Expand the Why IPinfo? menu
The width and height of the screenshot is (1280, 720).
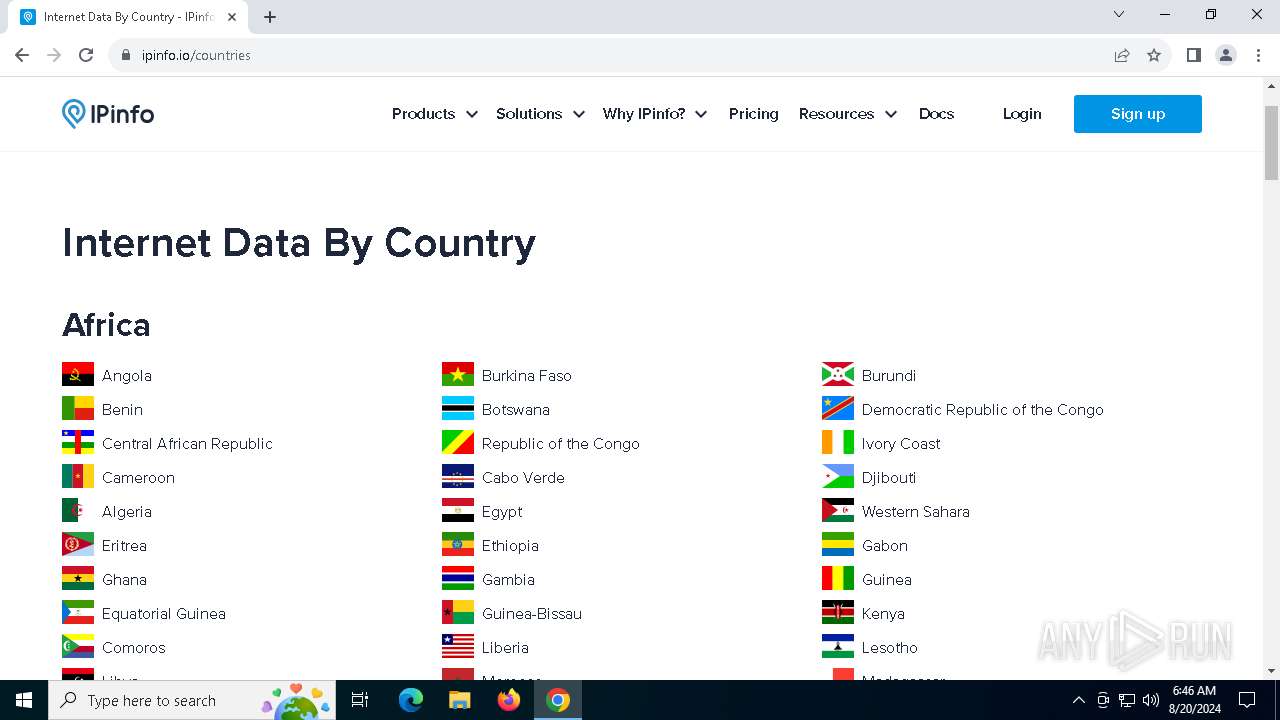655,114
